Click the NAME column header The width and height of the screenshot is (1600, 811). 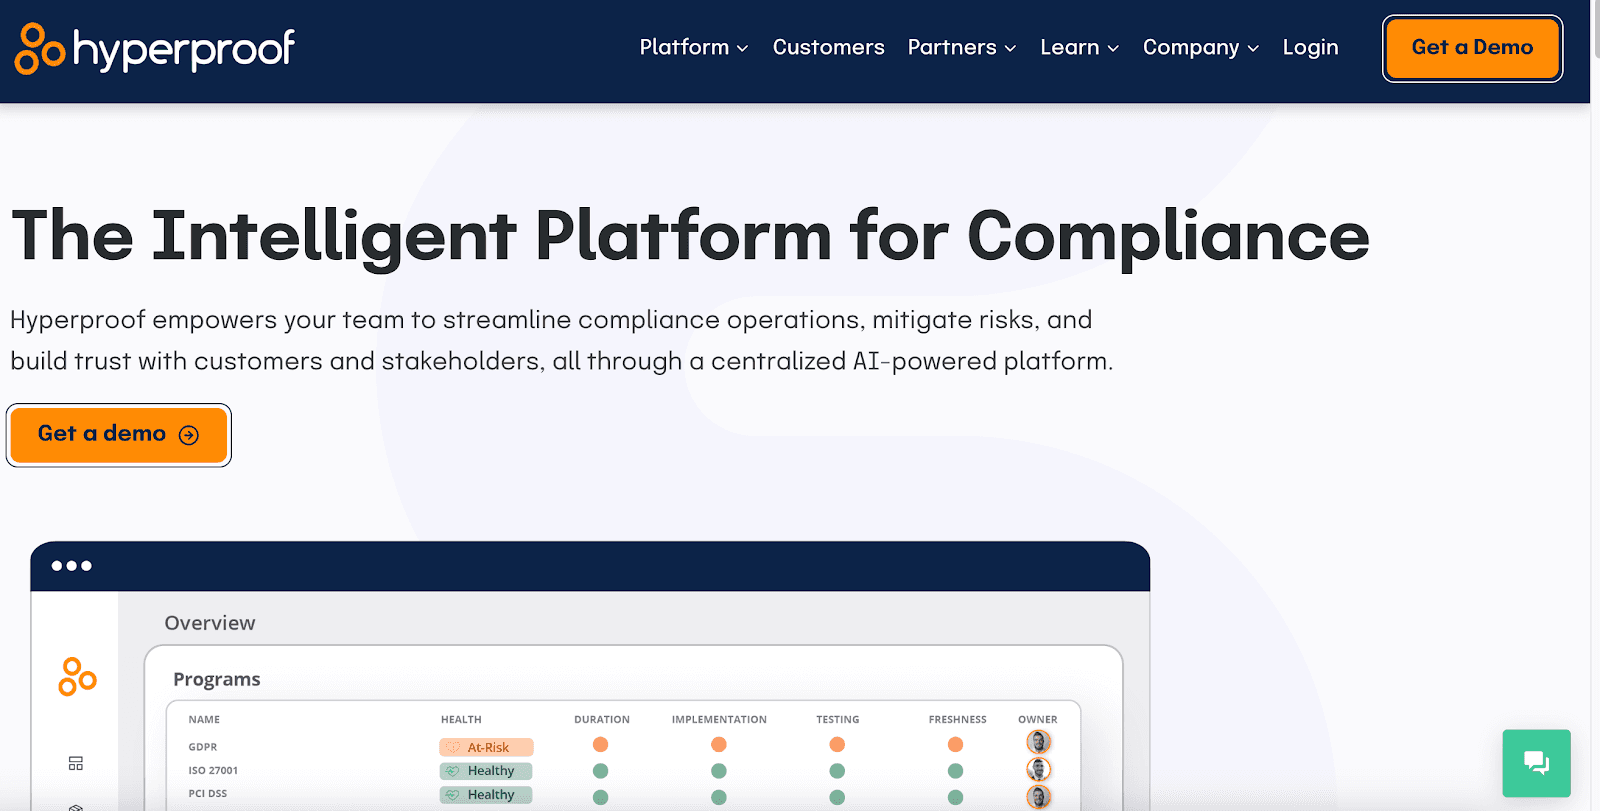(204, 720)
